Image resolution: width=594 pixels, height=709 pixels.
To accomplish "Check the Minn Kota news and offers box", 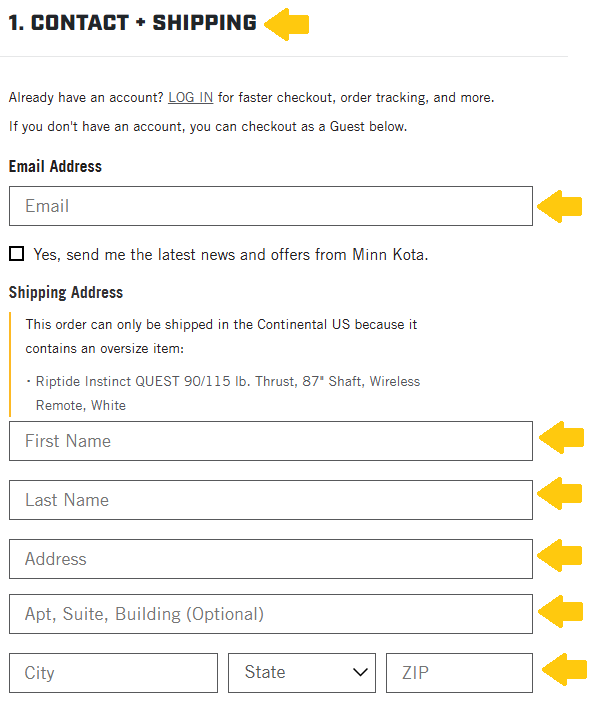I will click(x=17, y=254).
